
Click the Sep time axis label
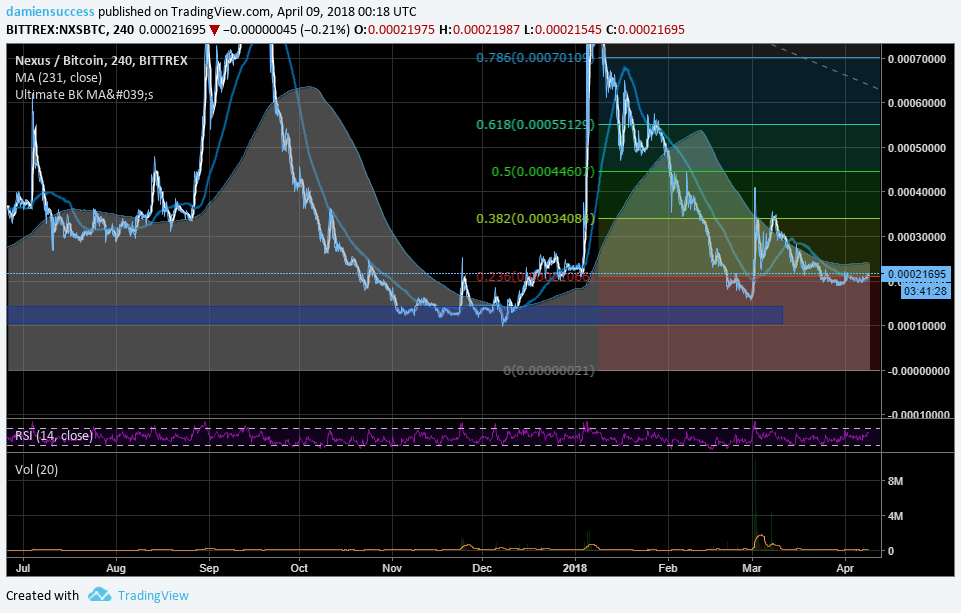click(x=209, y=568)
